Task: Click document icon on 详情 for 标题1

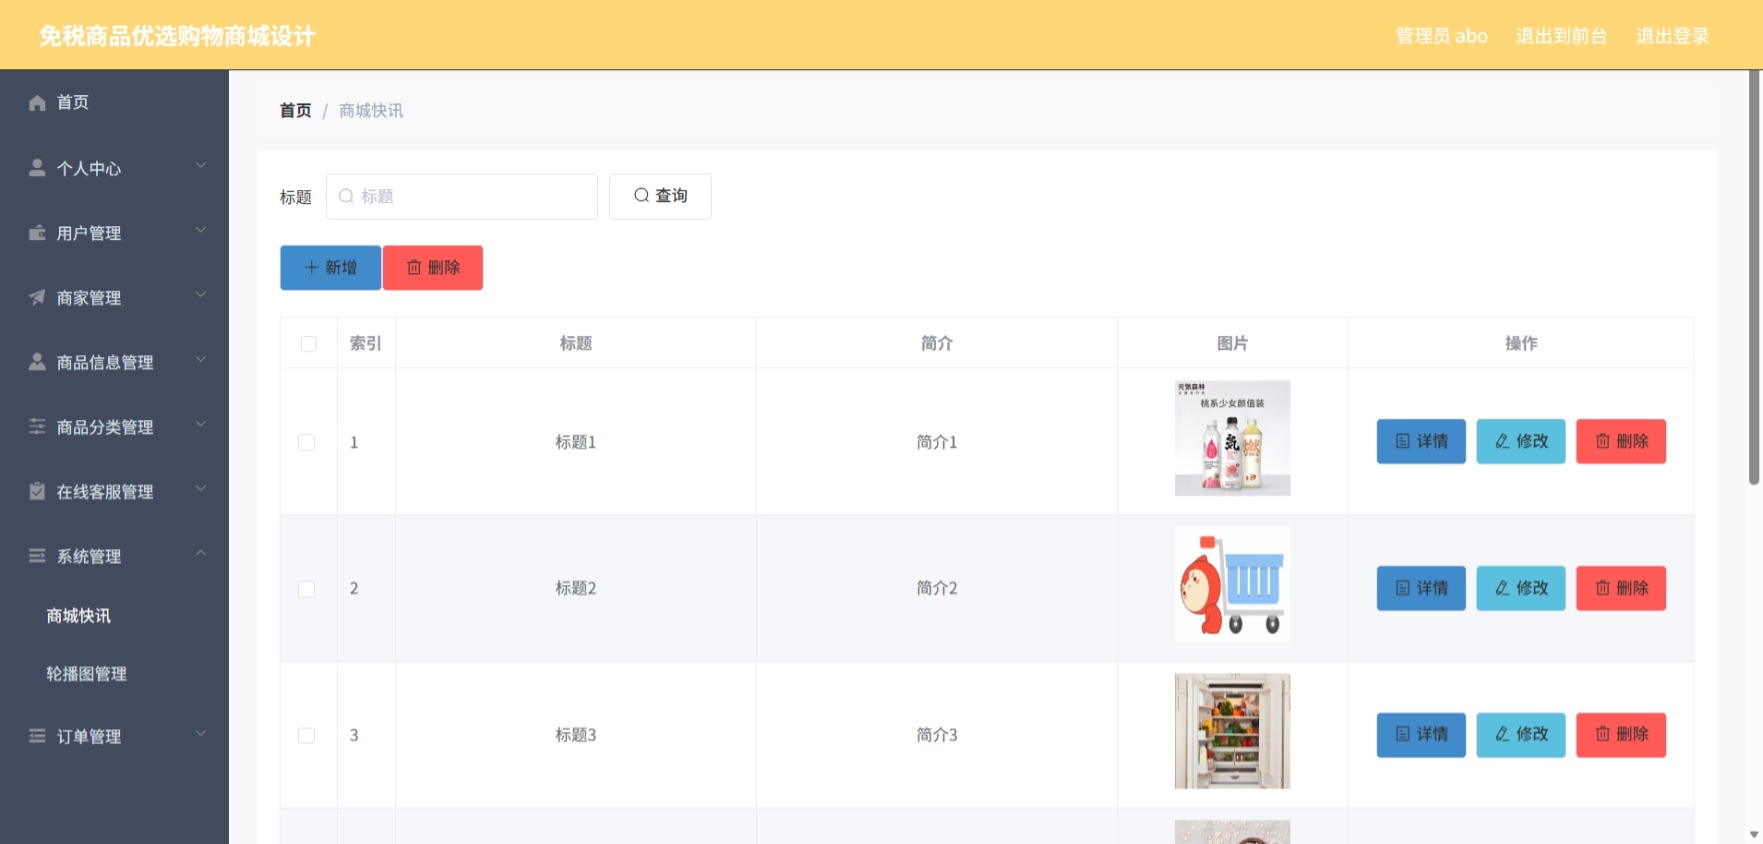Action: pos(1403,441)
